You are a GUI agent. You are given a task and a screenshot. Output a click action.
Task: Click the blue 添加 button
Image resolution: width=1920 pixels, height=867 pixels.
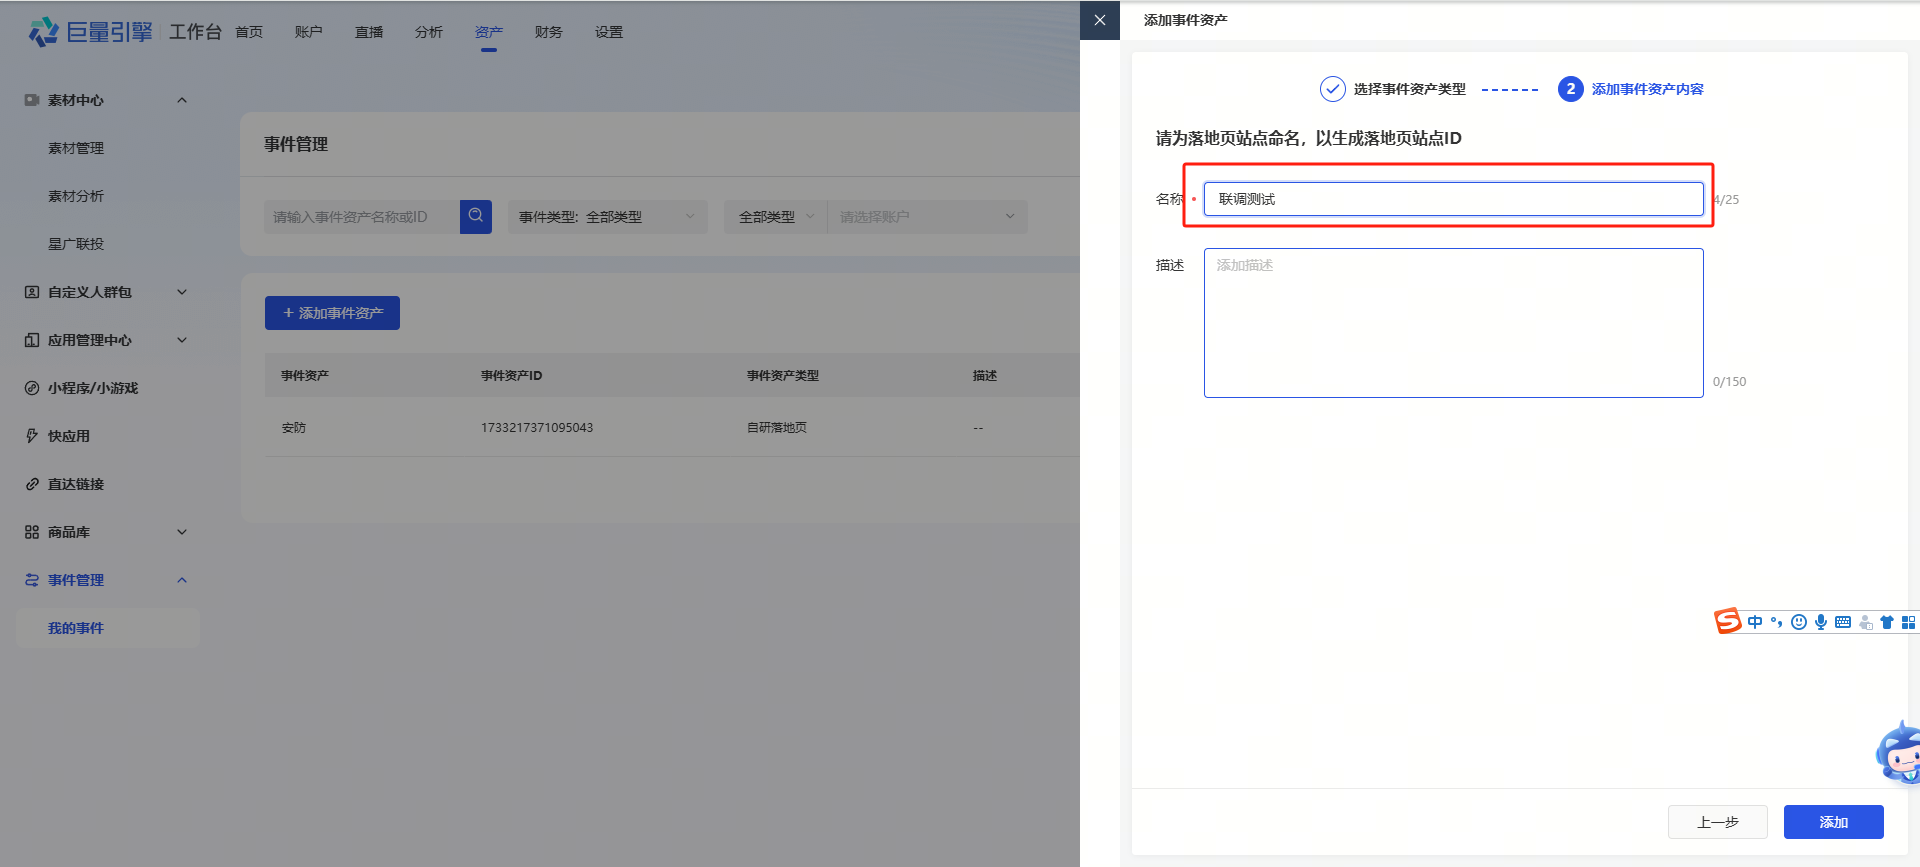point(1833,822)
